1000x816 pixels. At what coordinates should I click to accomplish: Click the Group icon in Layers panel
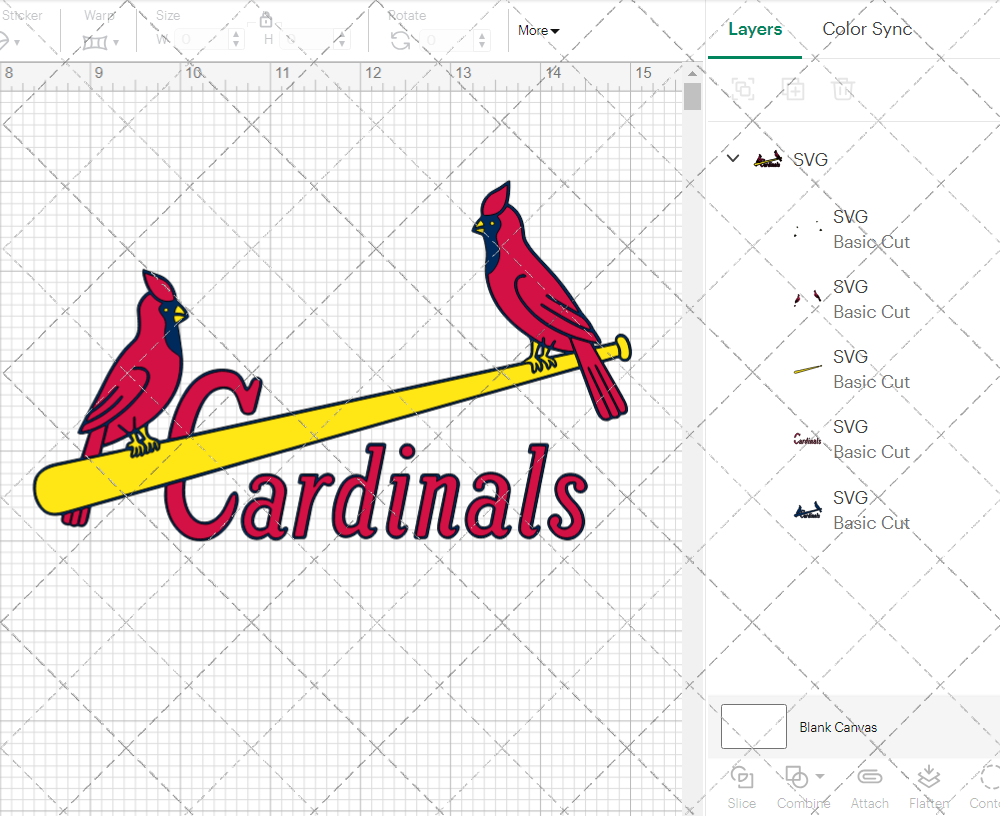click(743, 89)
